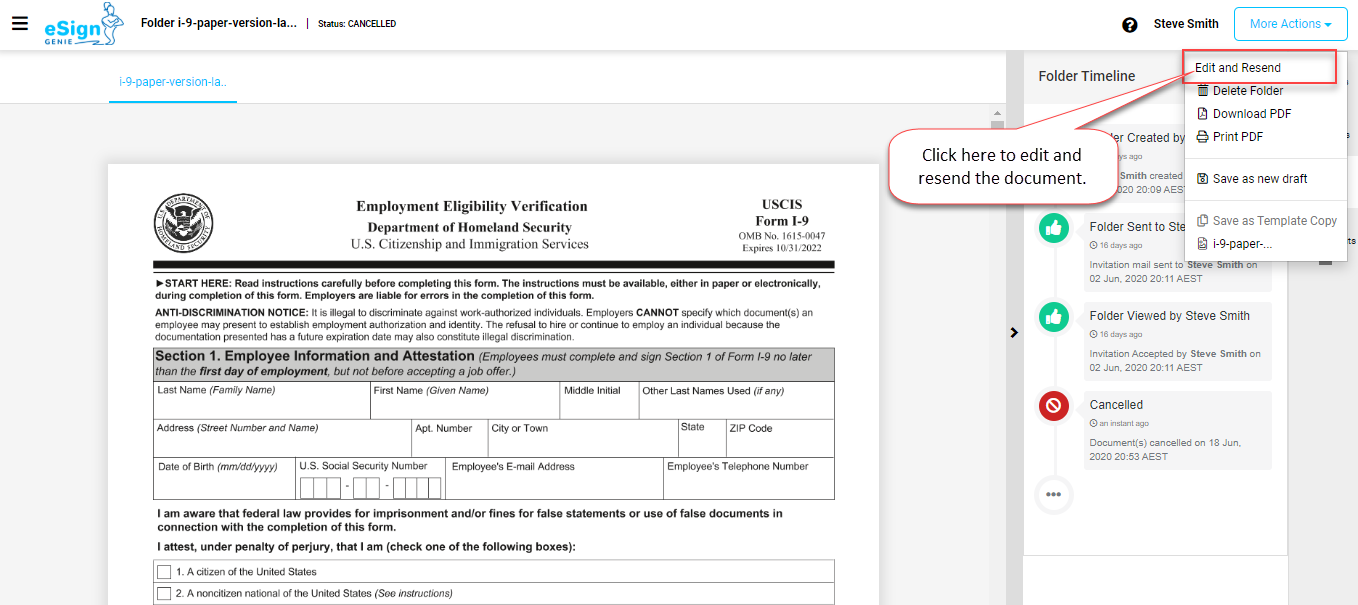
Task: Click the PDF icon beside Download PDF
Action: click(1203, 114)
